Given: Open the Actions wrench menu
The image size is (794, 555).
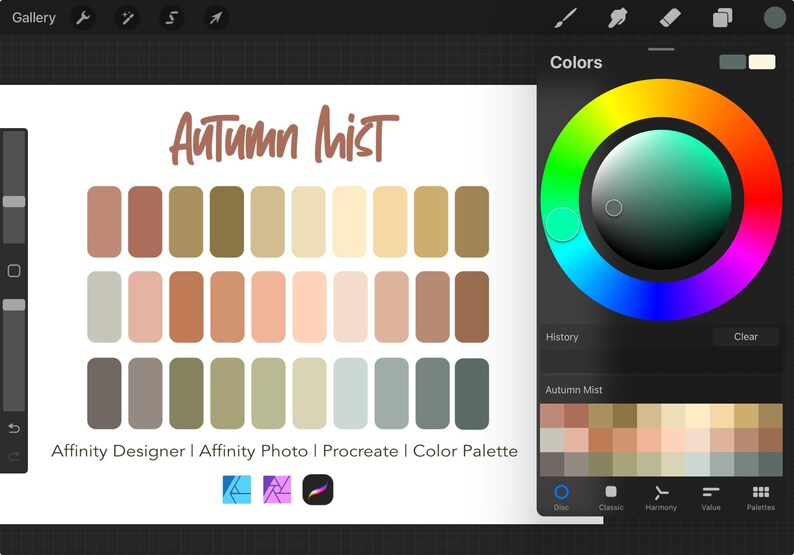Looking at the screenshot, I should 83,18.
